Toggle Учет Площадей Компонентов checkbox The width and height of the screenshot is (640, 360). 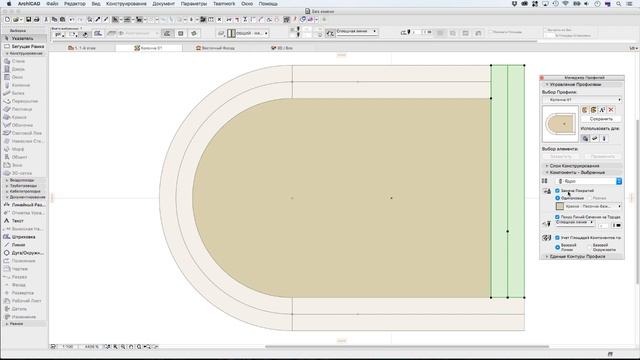[557, 238]
